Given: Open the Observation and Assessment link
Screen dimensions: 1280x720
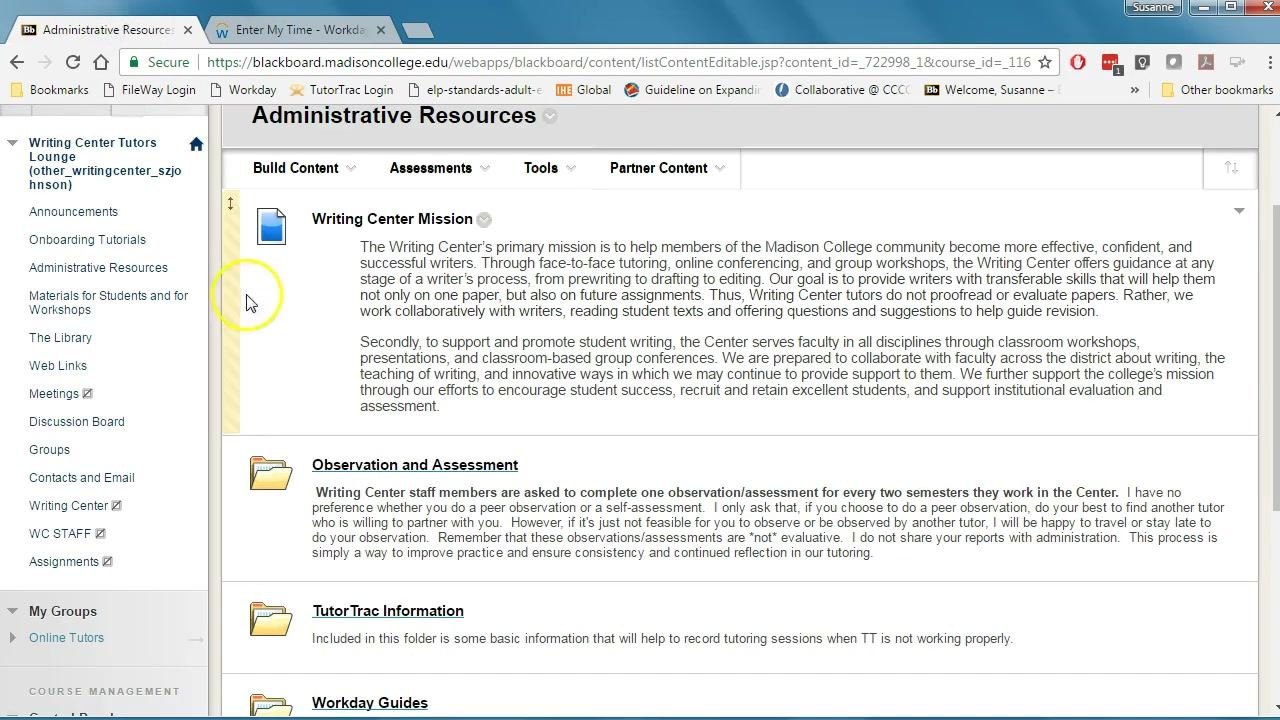Looking at the screenshot, I should pyautogui.click(x=415, y=465).
